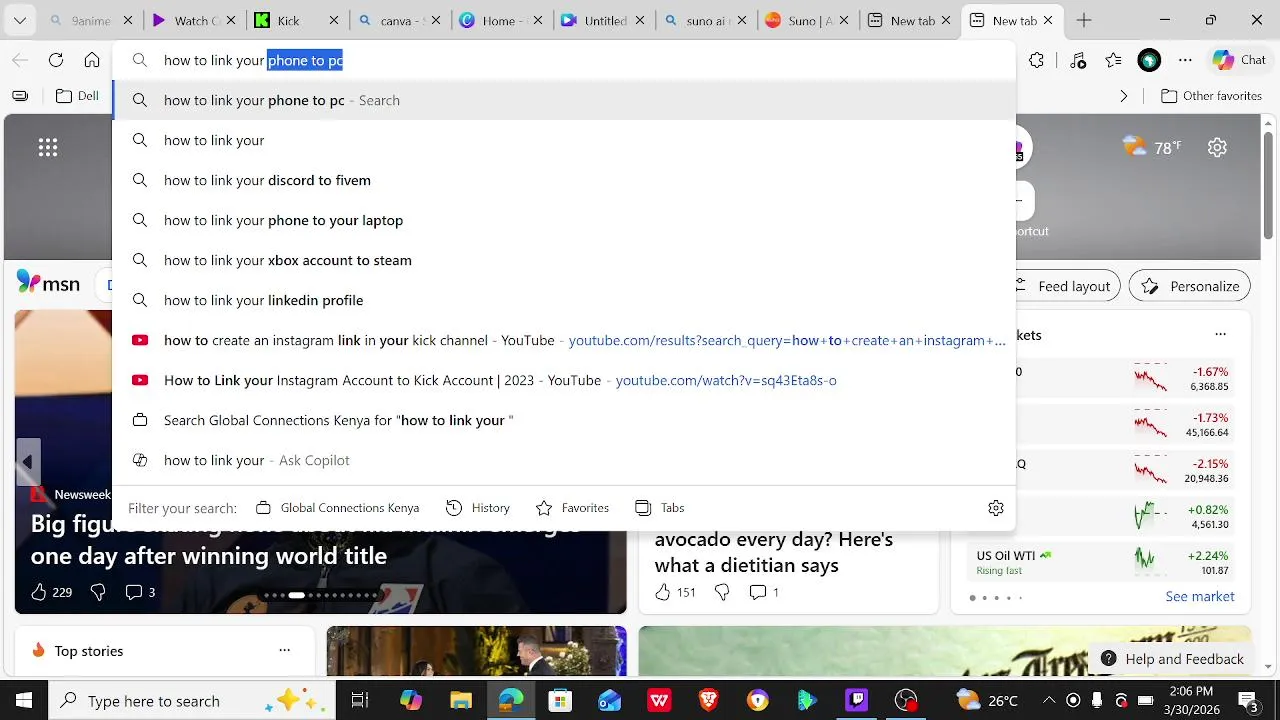The width and height of the screenshot is (1280, 720).
Task: Show hidden system tray icons chevron
Action: tap(1049, 700)
